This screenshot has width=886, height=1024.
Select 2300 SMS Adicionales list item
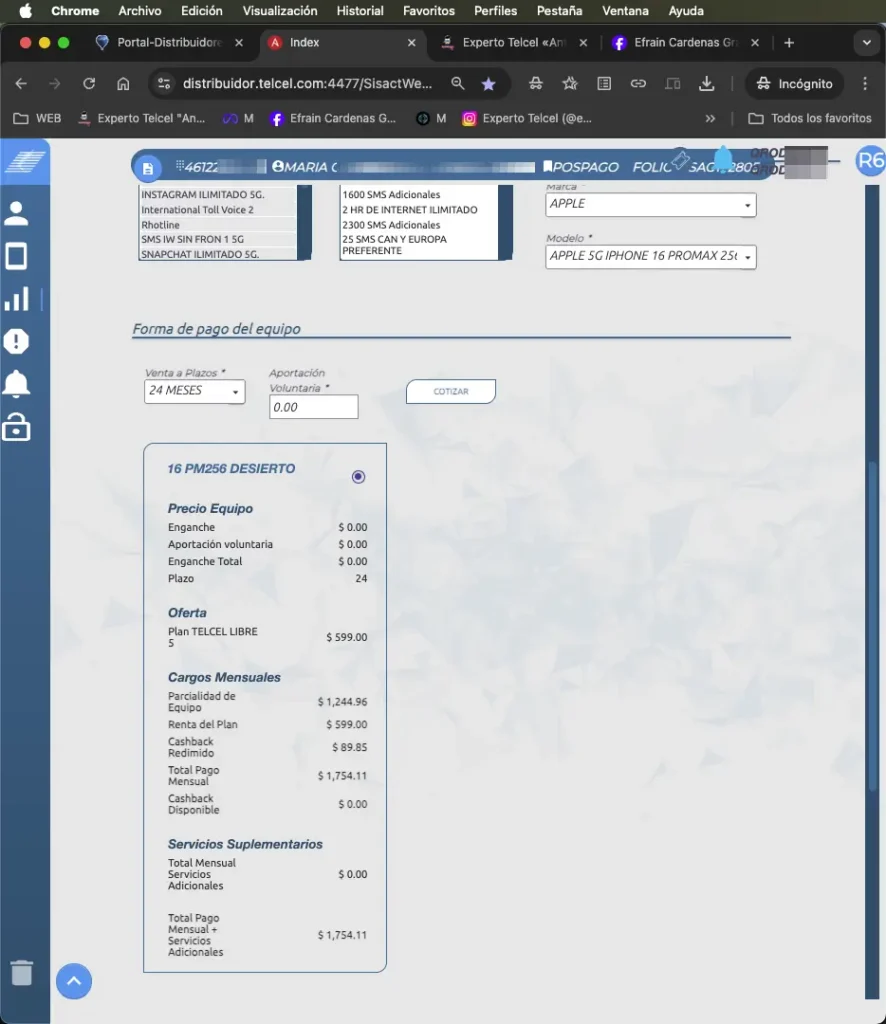(419, 225)
